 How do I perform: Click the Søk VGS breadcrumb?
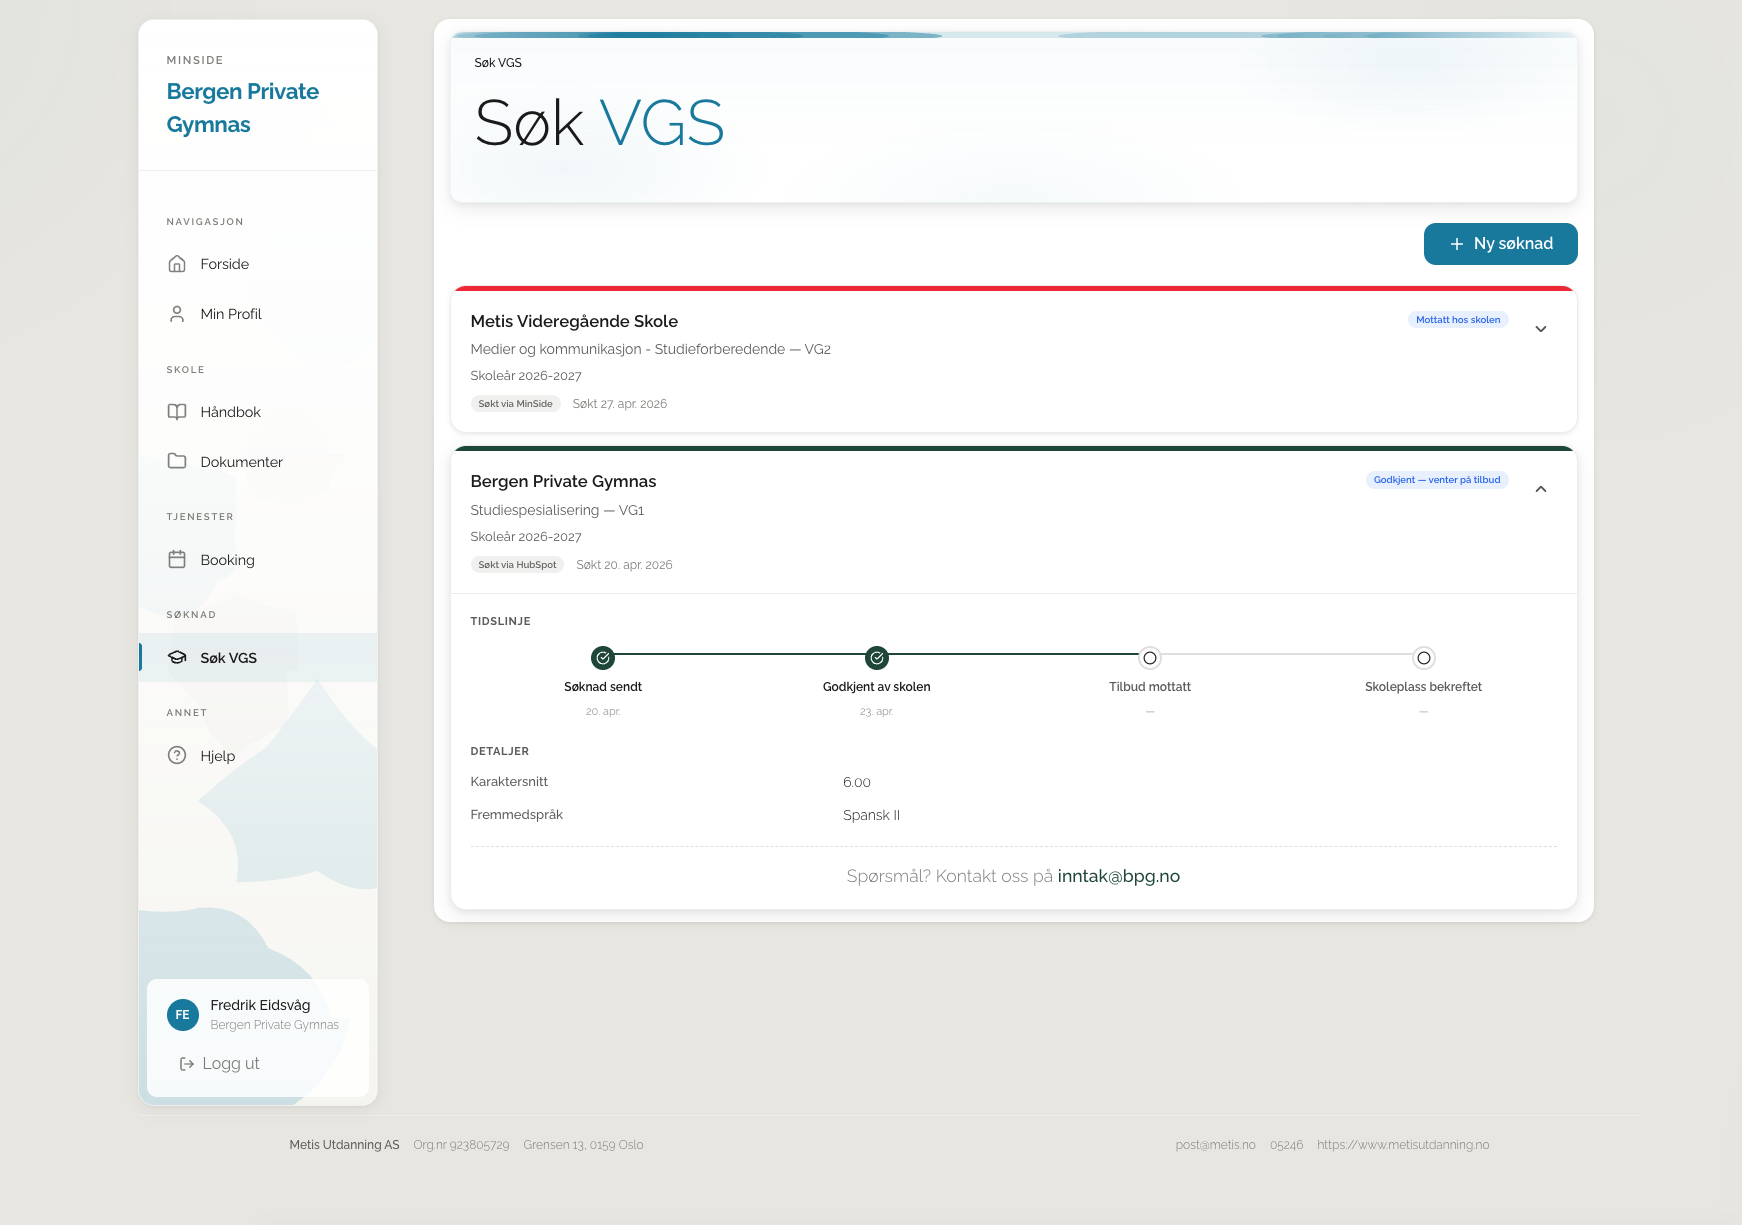point(498,63)
